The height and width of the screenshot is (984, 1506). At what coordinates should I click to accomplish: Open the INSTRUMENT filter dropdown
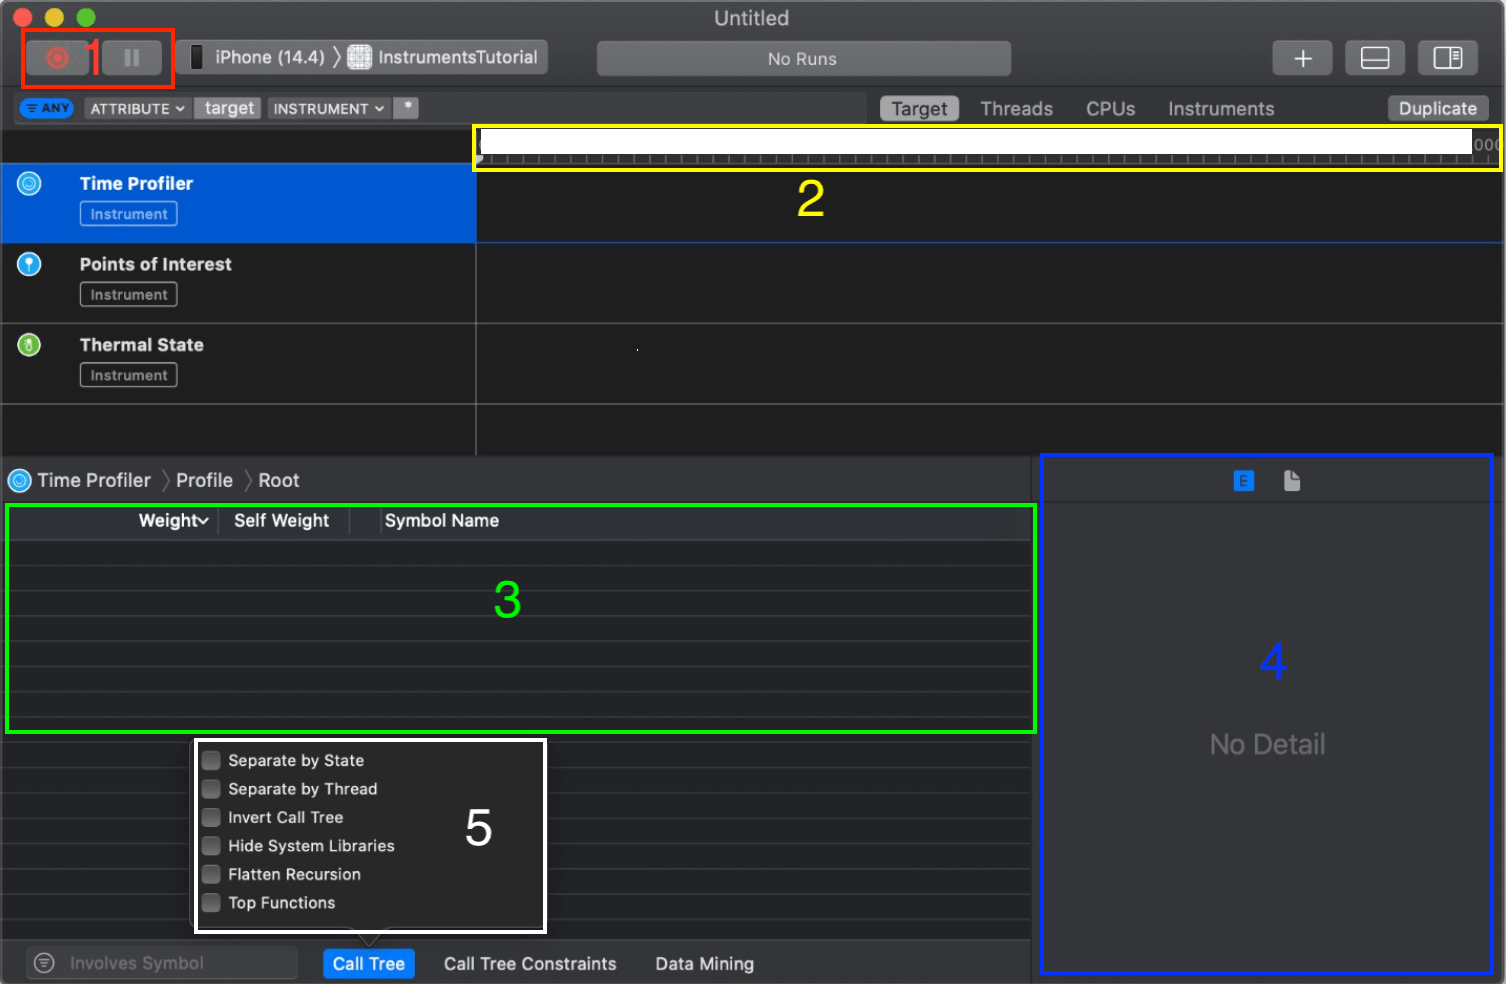click(328, 108)
